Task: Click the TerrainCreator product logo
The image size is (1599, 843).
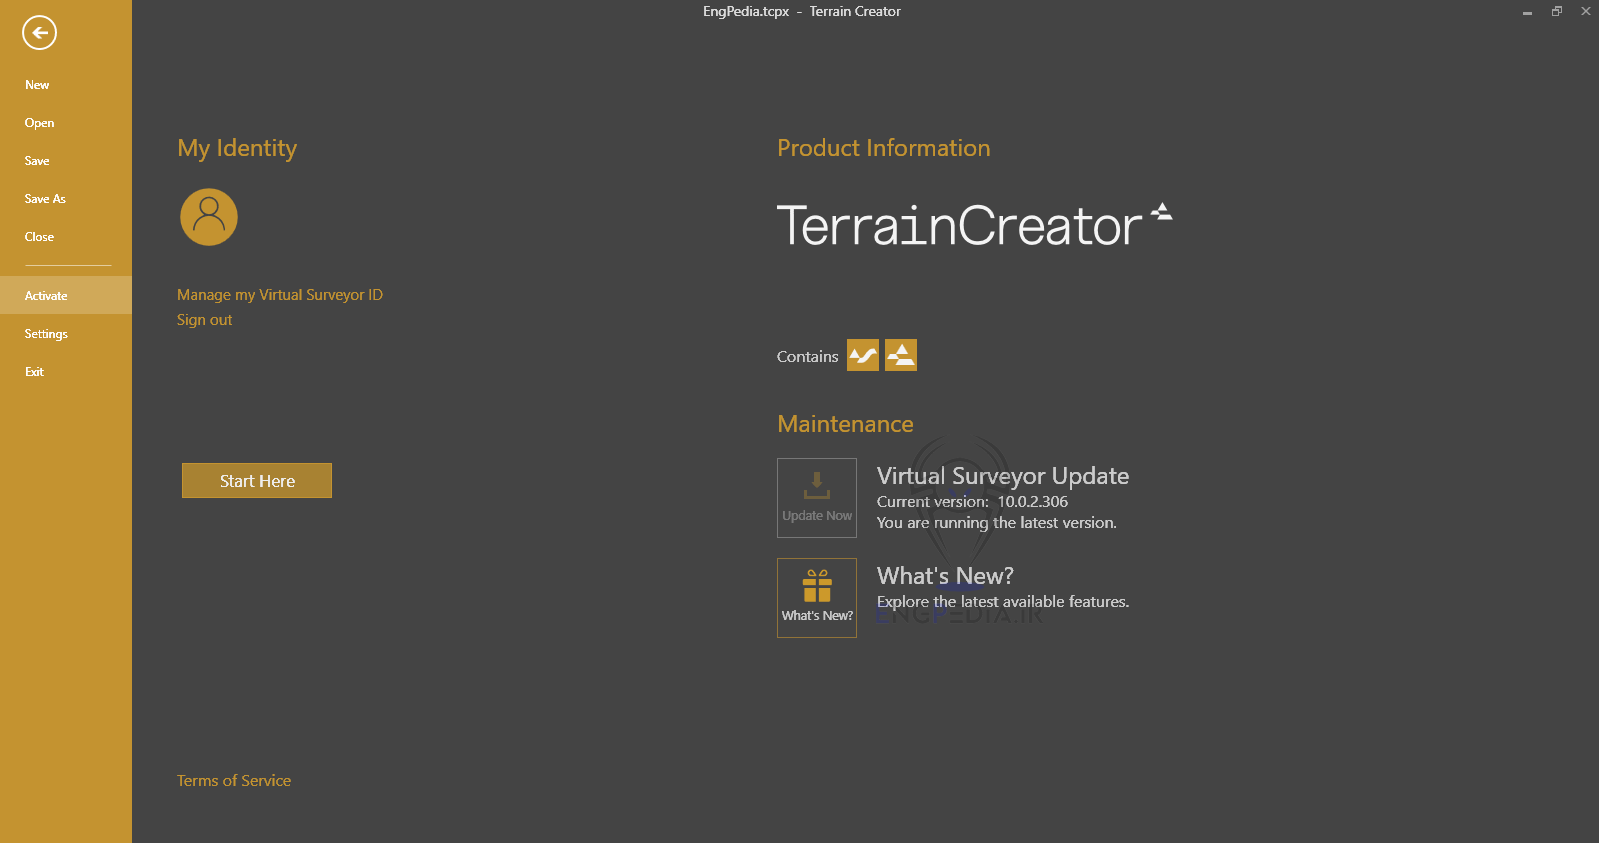Action: click(975, 225)
